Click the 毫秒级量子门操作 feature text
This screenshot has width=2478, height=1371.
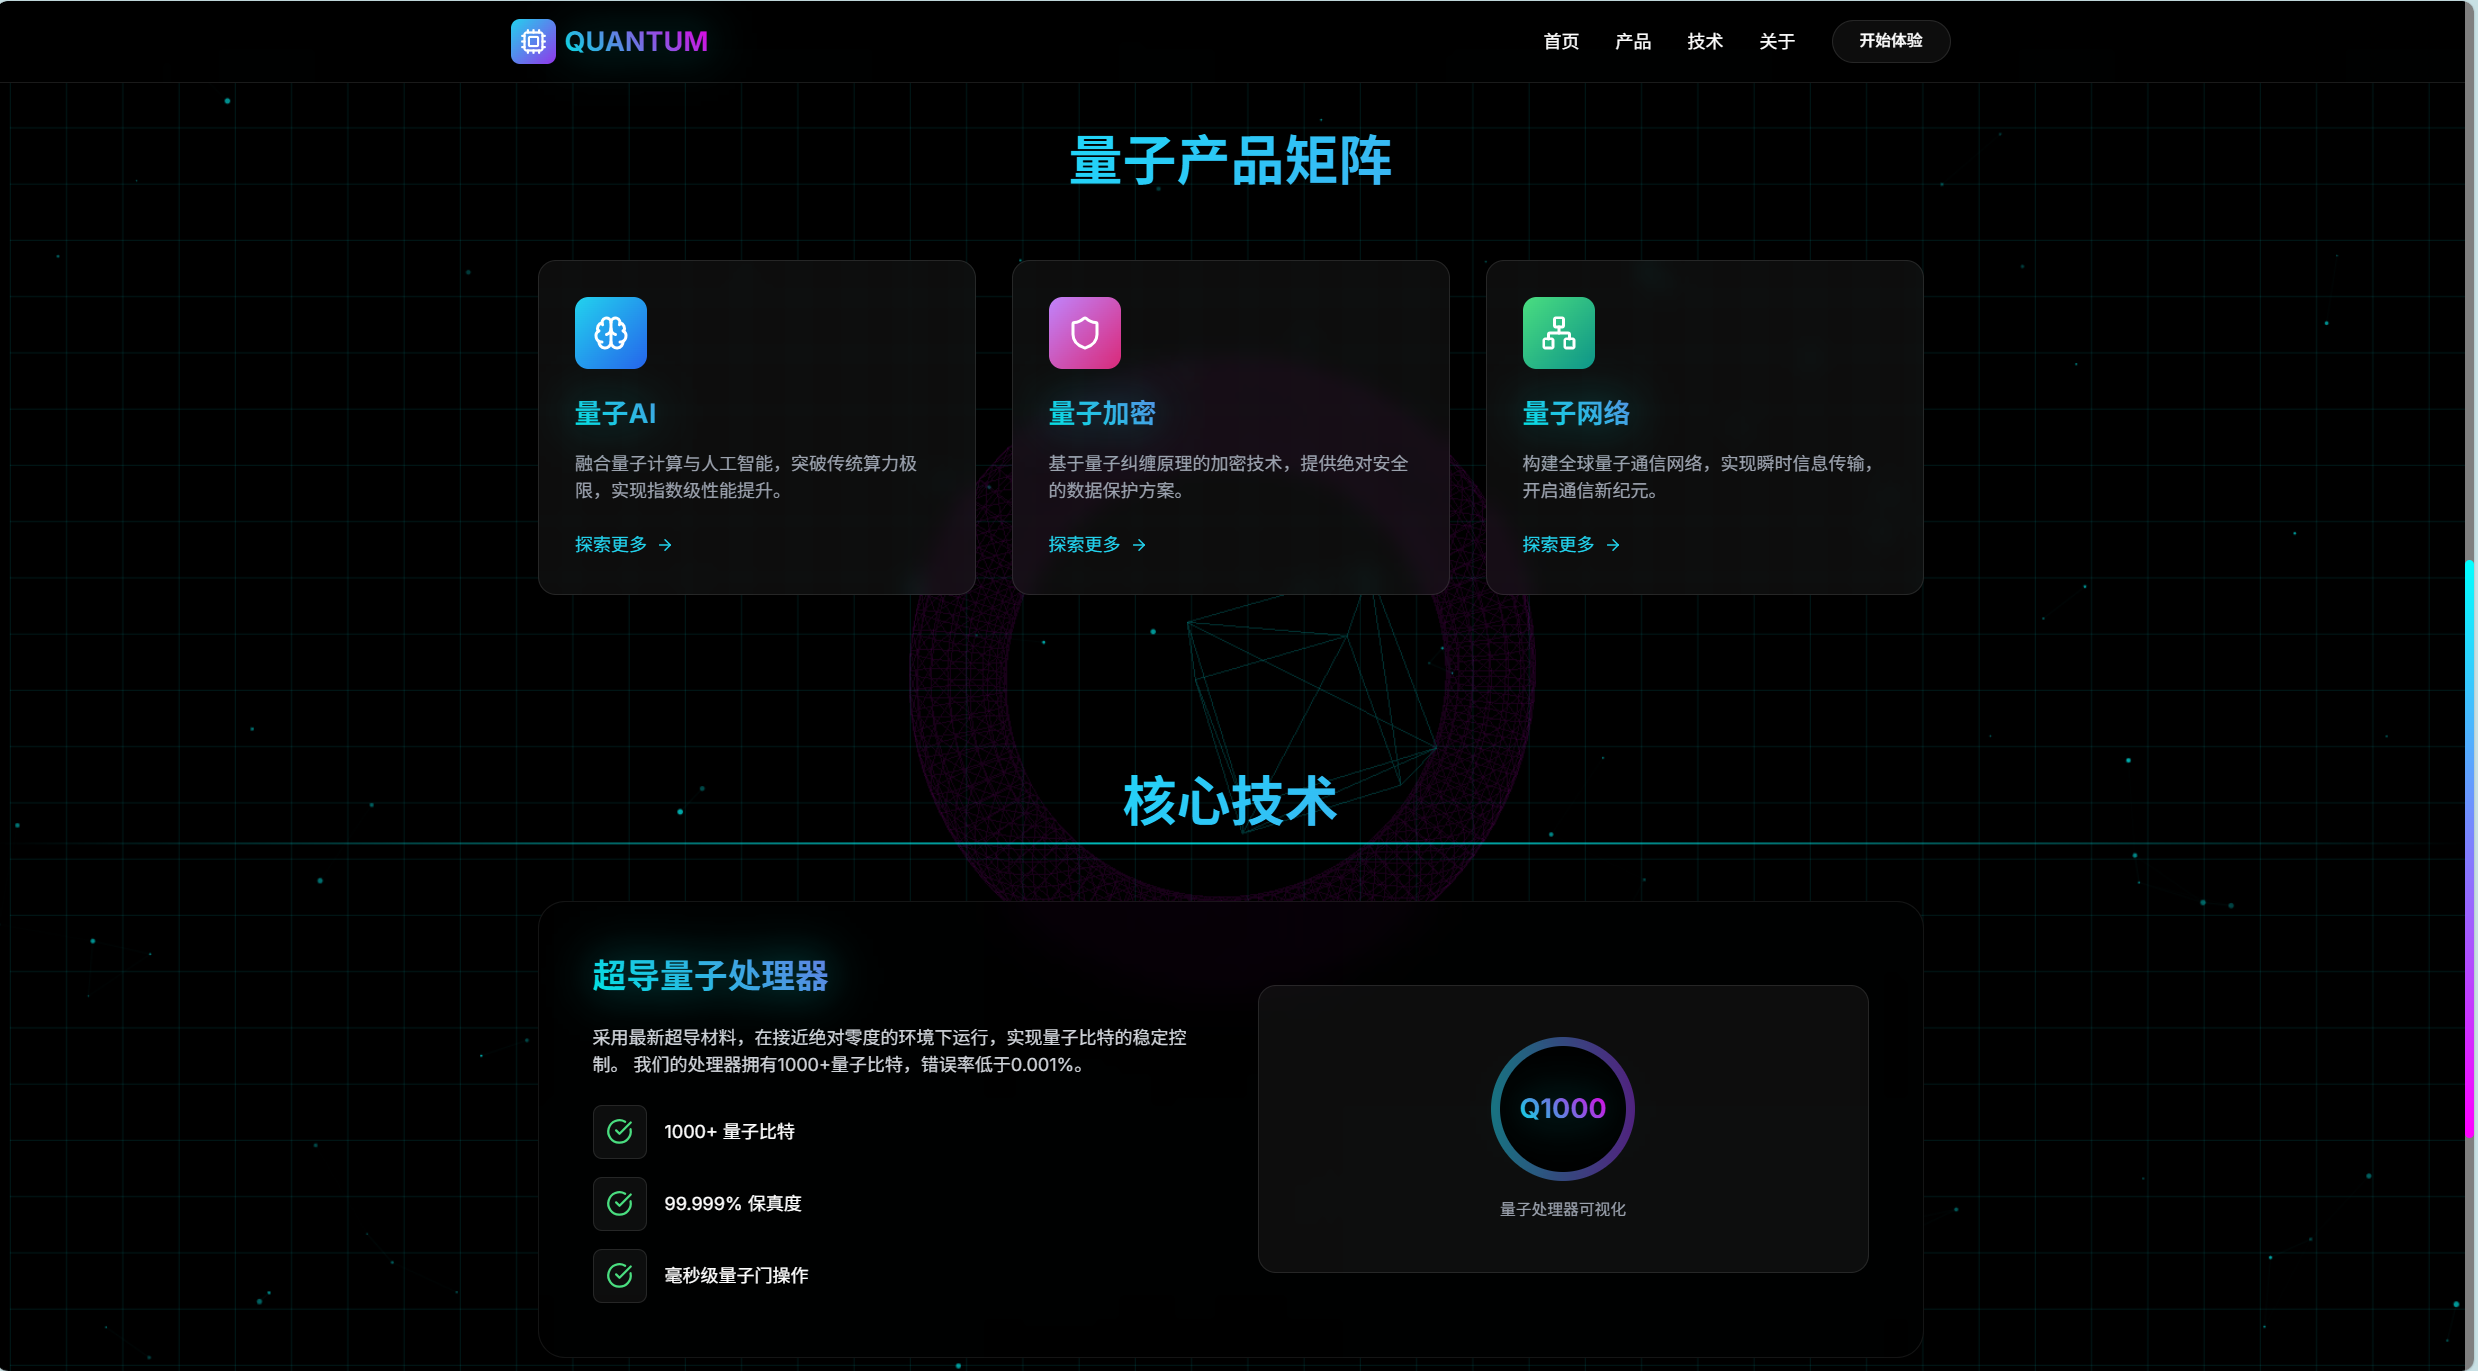[x=736, y=1276]
